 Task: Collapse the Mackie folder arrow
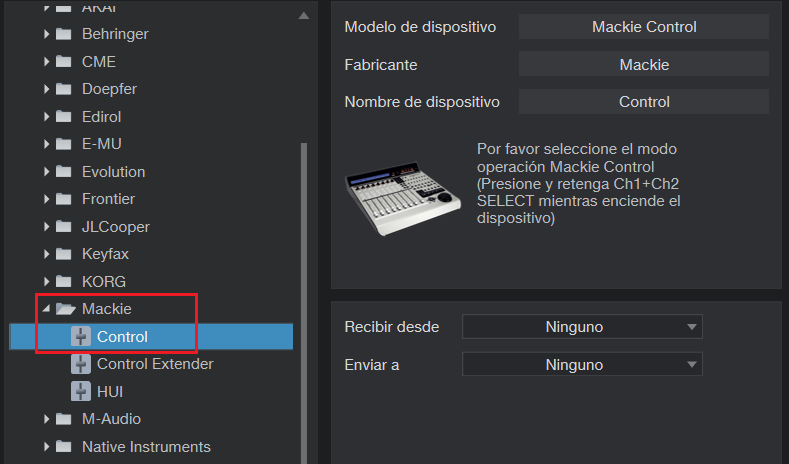pyautogui.click(x=46, y=308)
